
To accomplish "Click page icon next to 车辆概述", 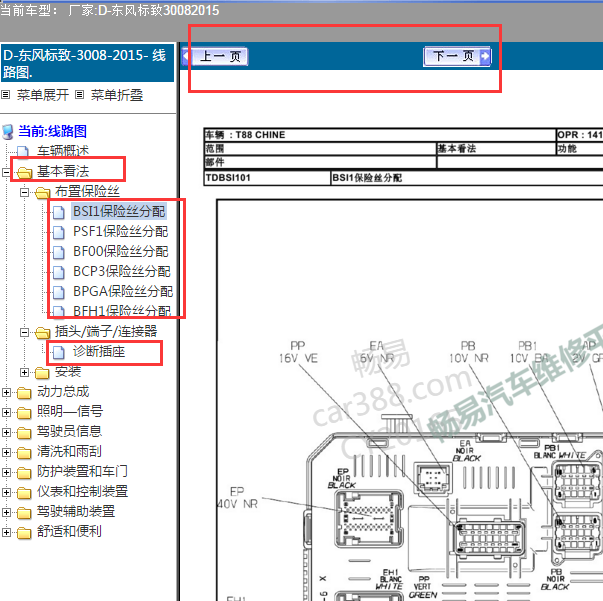I will pos(23,152).
